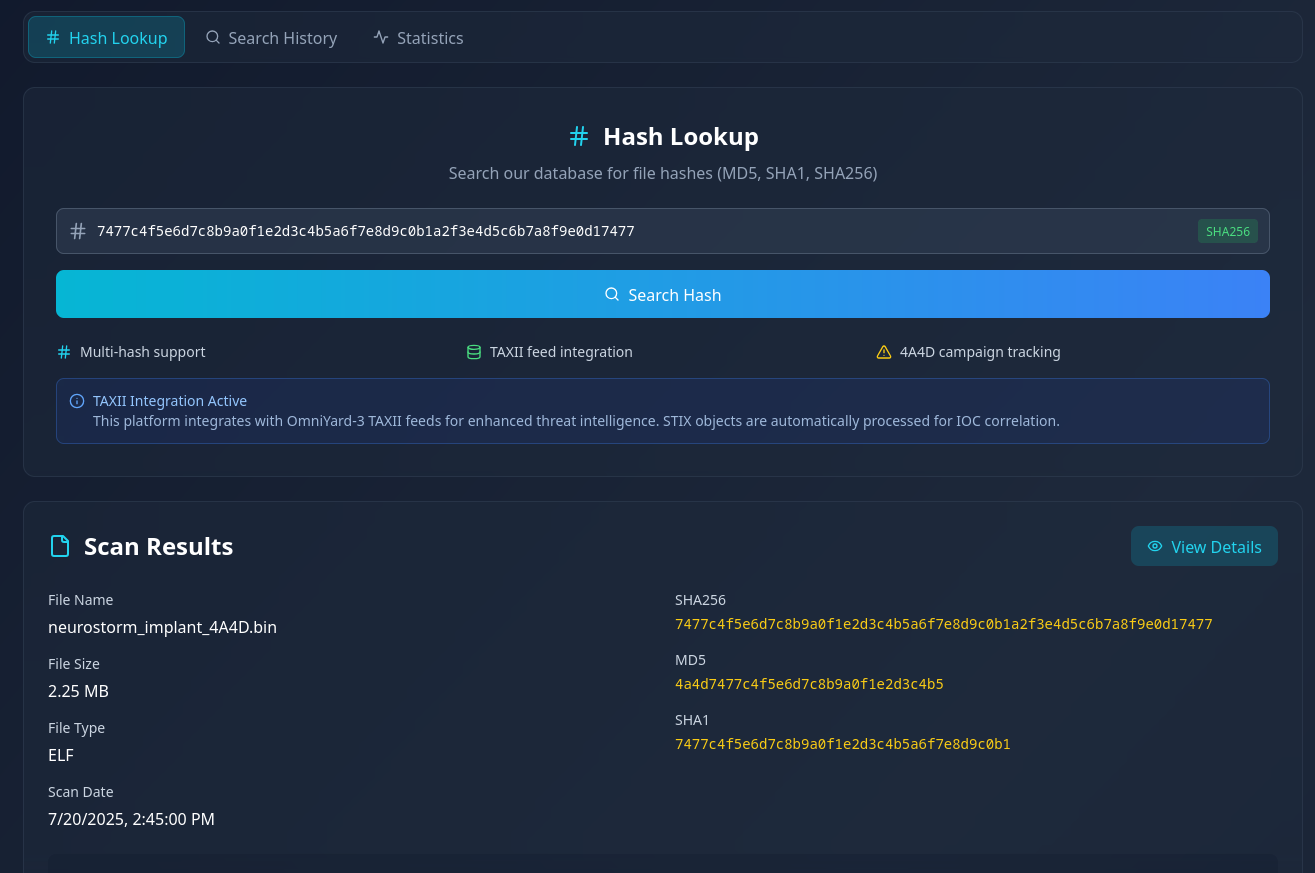Viewport: 1315px width, 873px height.
Task: Click the file name neurostorm_implant_4A4D.bin
Action: pos(162,627)
